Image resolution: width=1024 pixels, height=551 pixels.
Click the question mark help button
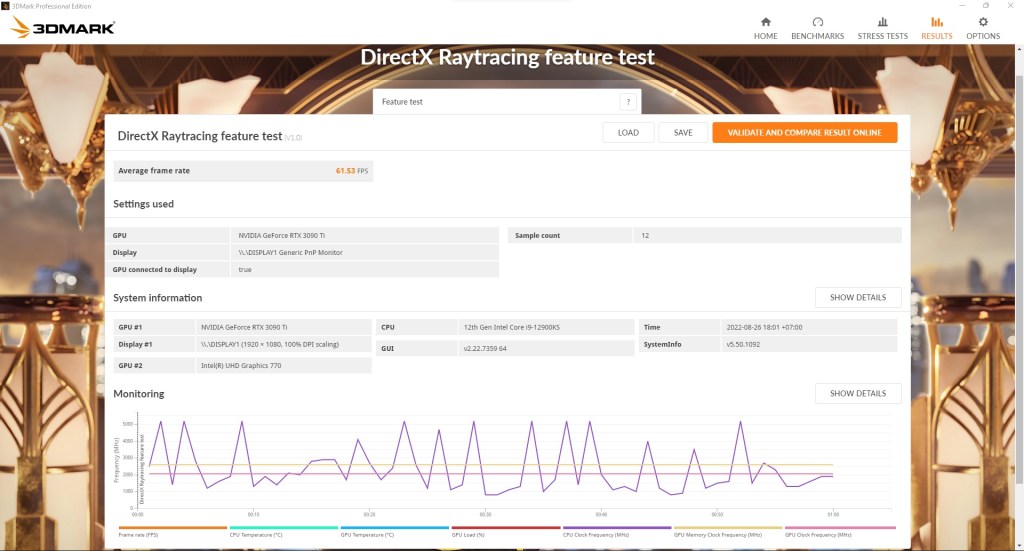[628, 102]
